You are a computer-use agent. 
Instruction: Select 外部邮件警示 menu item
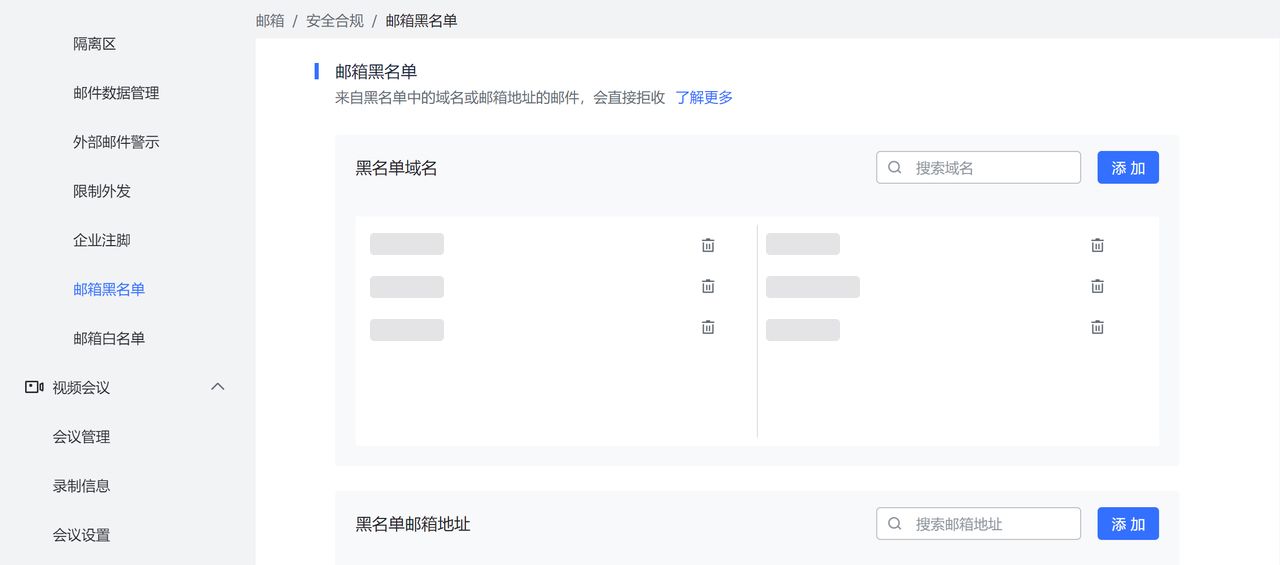[x=116, y=142]
